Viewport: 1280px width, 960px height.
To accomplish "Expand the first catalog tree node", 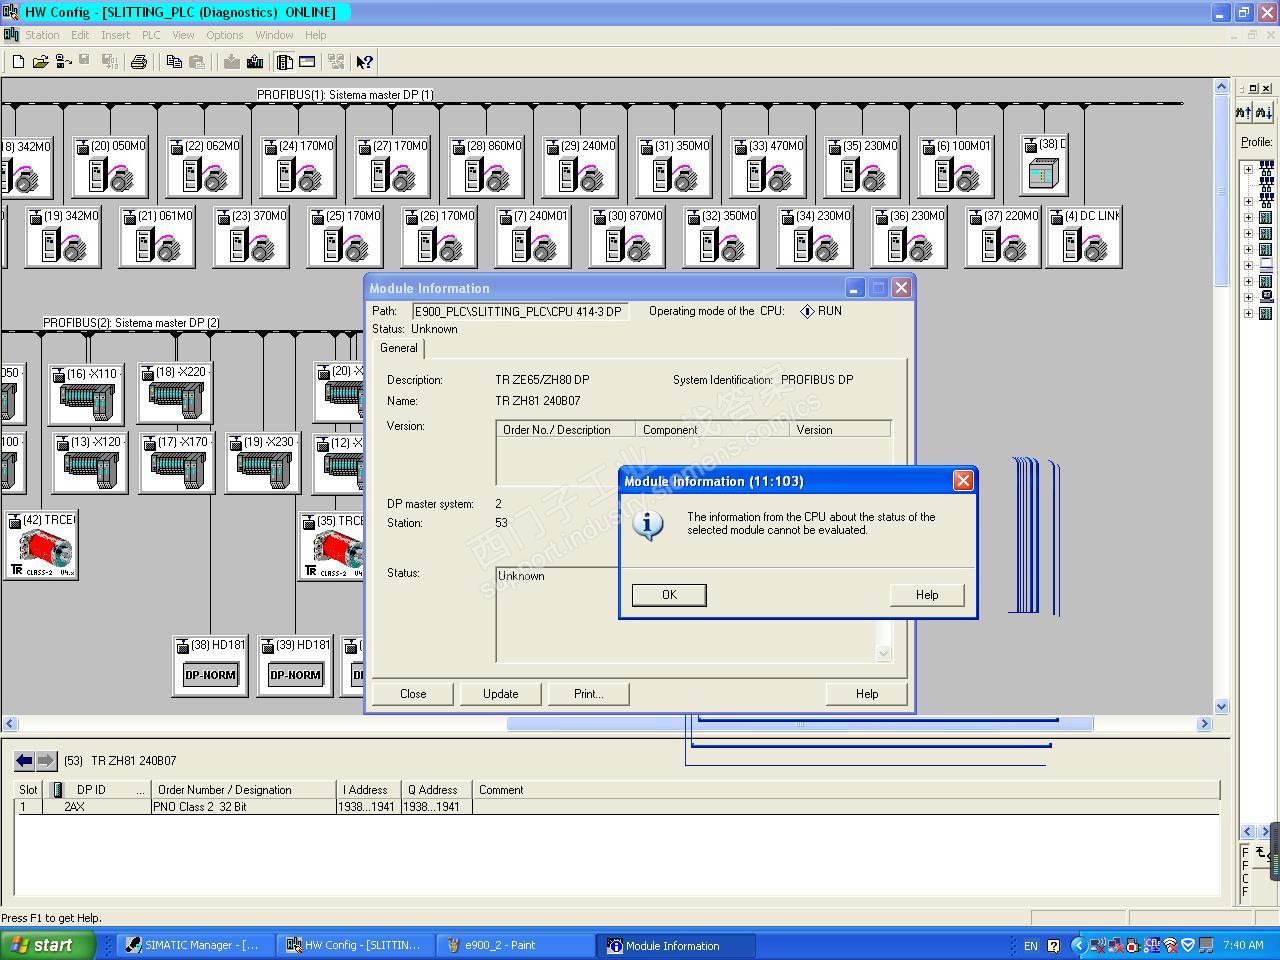I will 1248,169.
